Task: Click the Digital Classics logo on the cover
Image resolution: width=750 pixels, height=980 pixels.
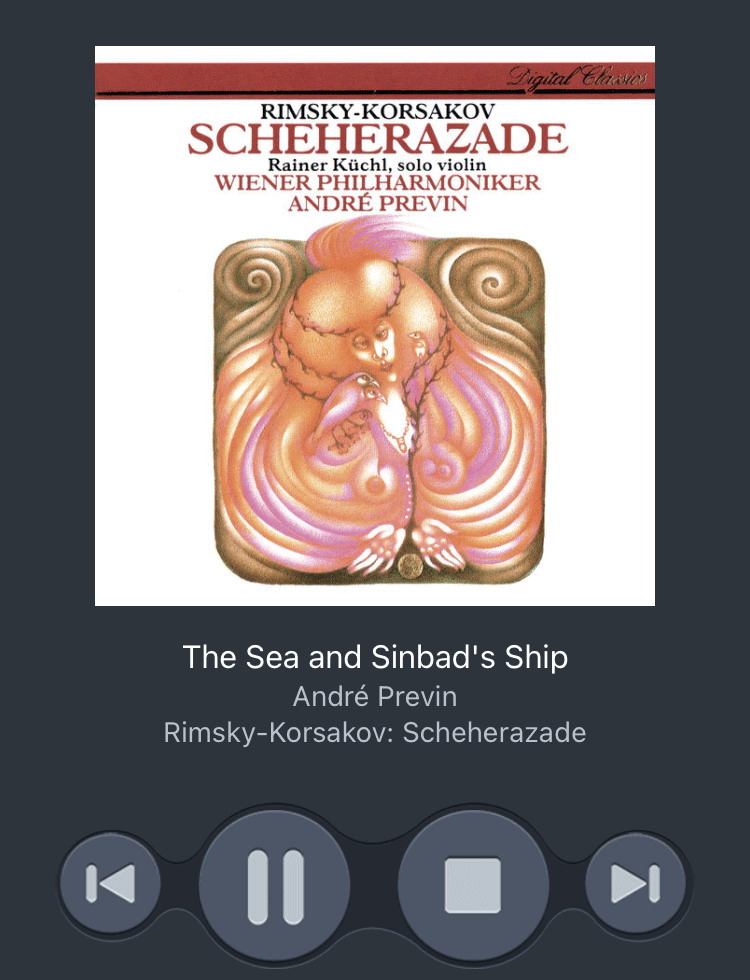Action: point(577,78)
